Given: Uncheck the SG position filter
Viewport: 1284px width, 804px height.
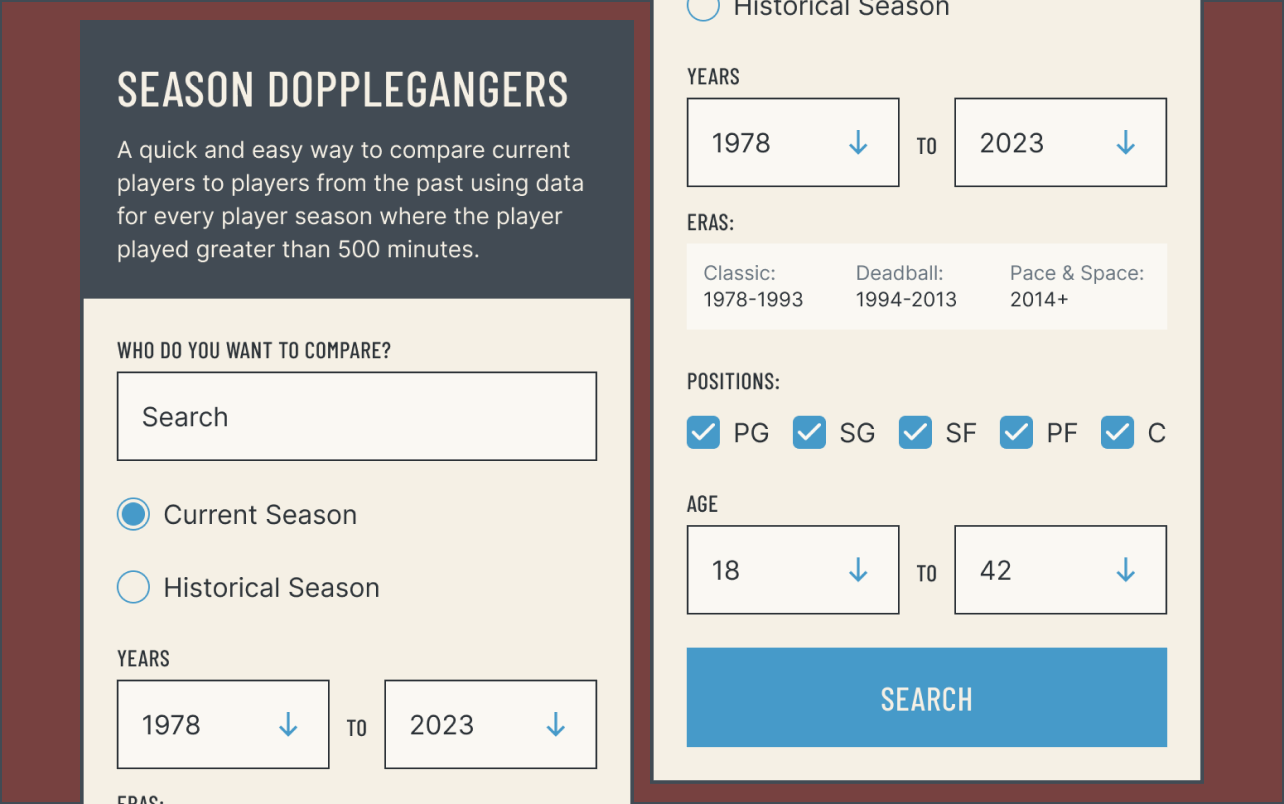Looking at the screenshot, I should click(x=809, y=432).
